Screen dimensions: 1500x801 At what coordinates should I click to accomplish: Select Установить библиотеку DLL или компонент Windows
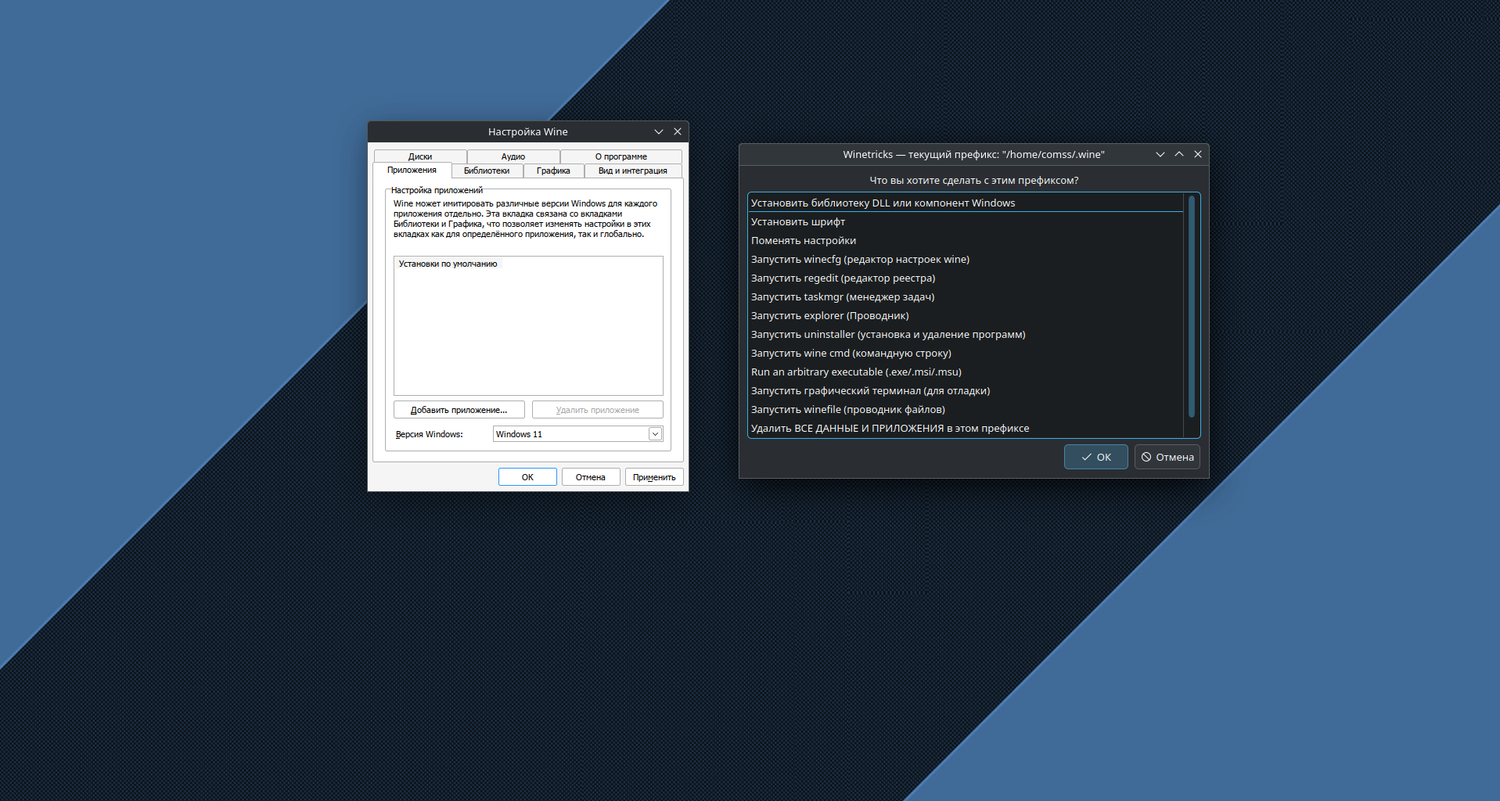966,203
